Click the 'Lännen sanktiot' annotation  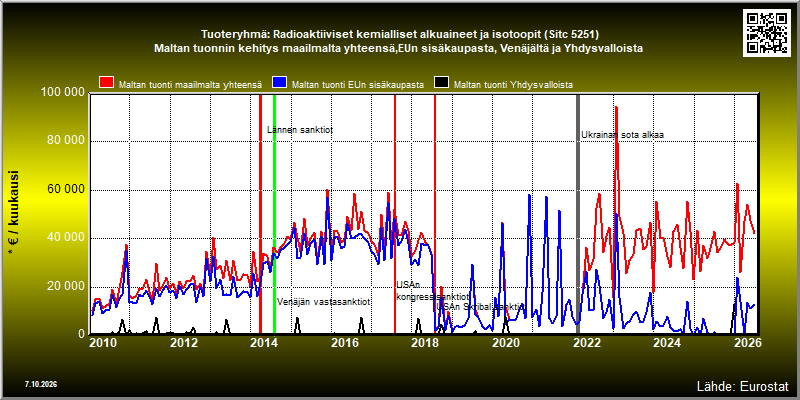(x=300, y=130)
